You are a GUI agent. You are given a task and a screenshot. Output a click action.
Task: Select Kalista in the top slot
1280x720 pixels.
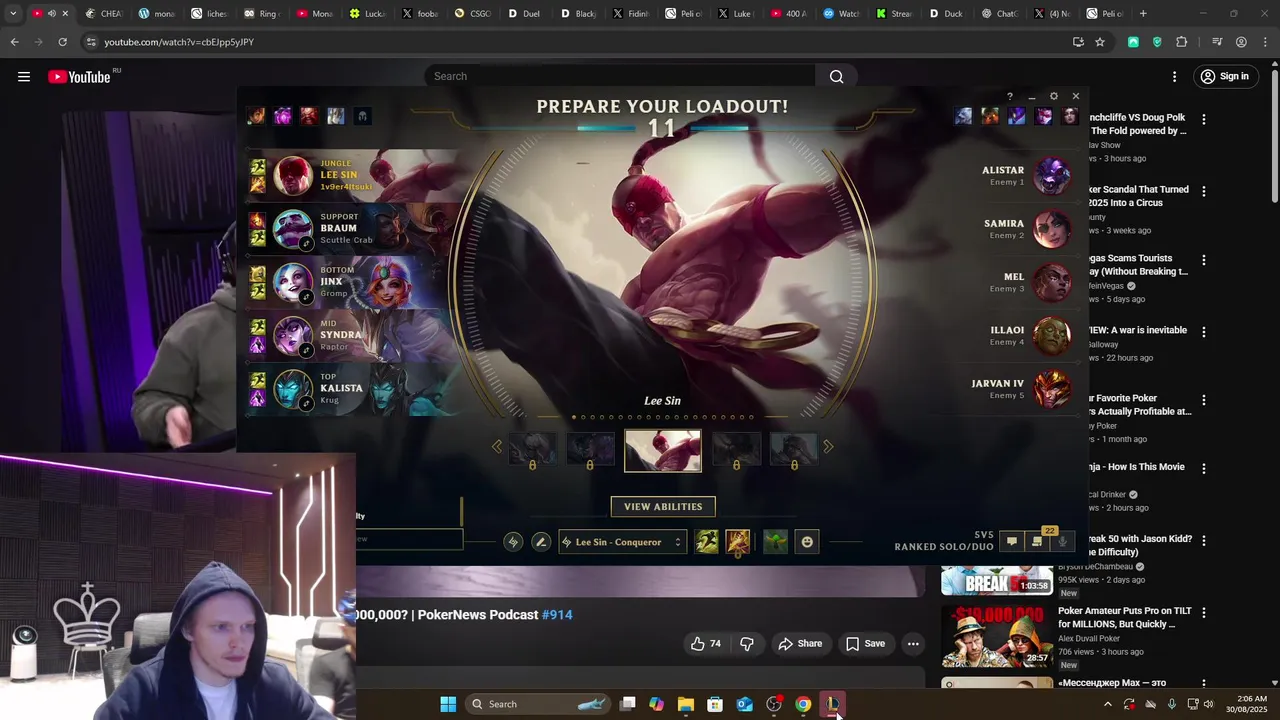(293, 389)
